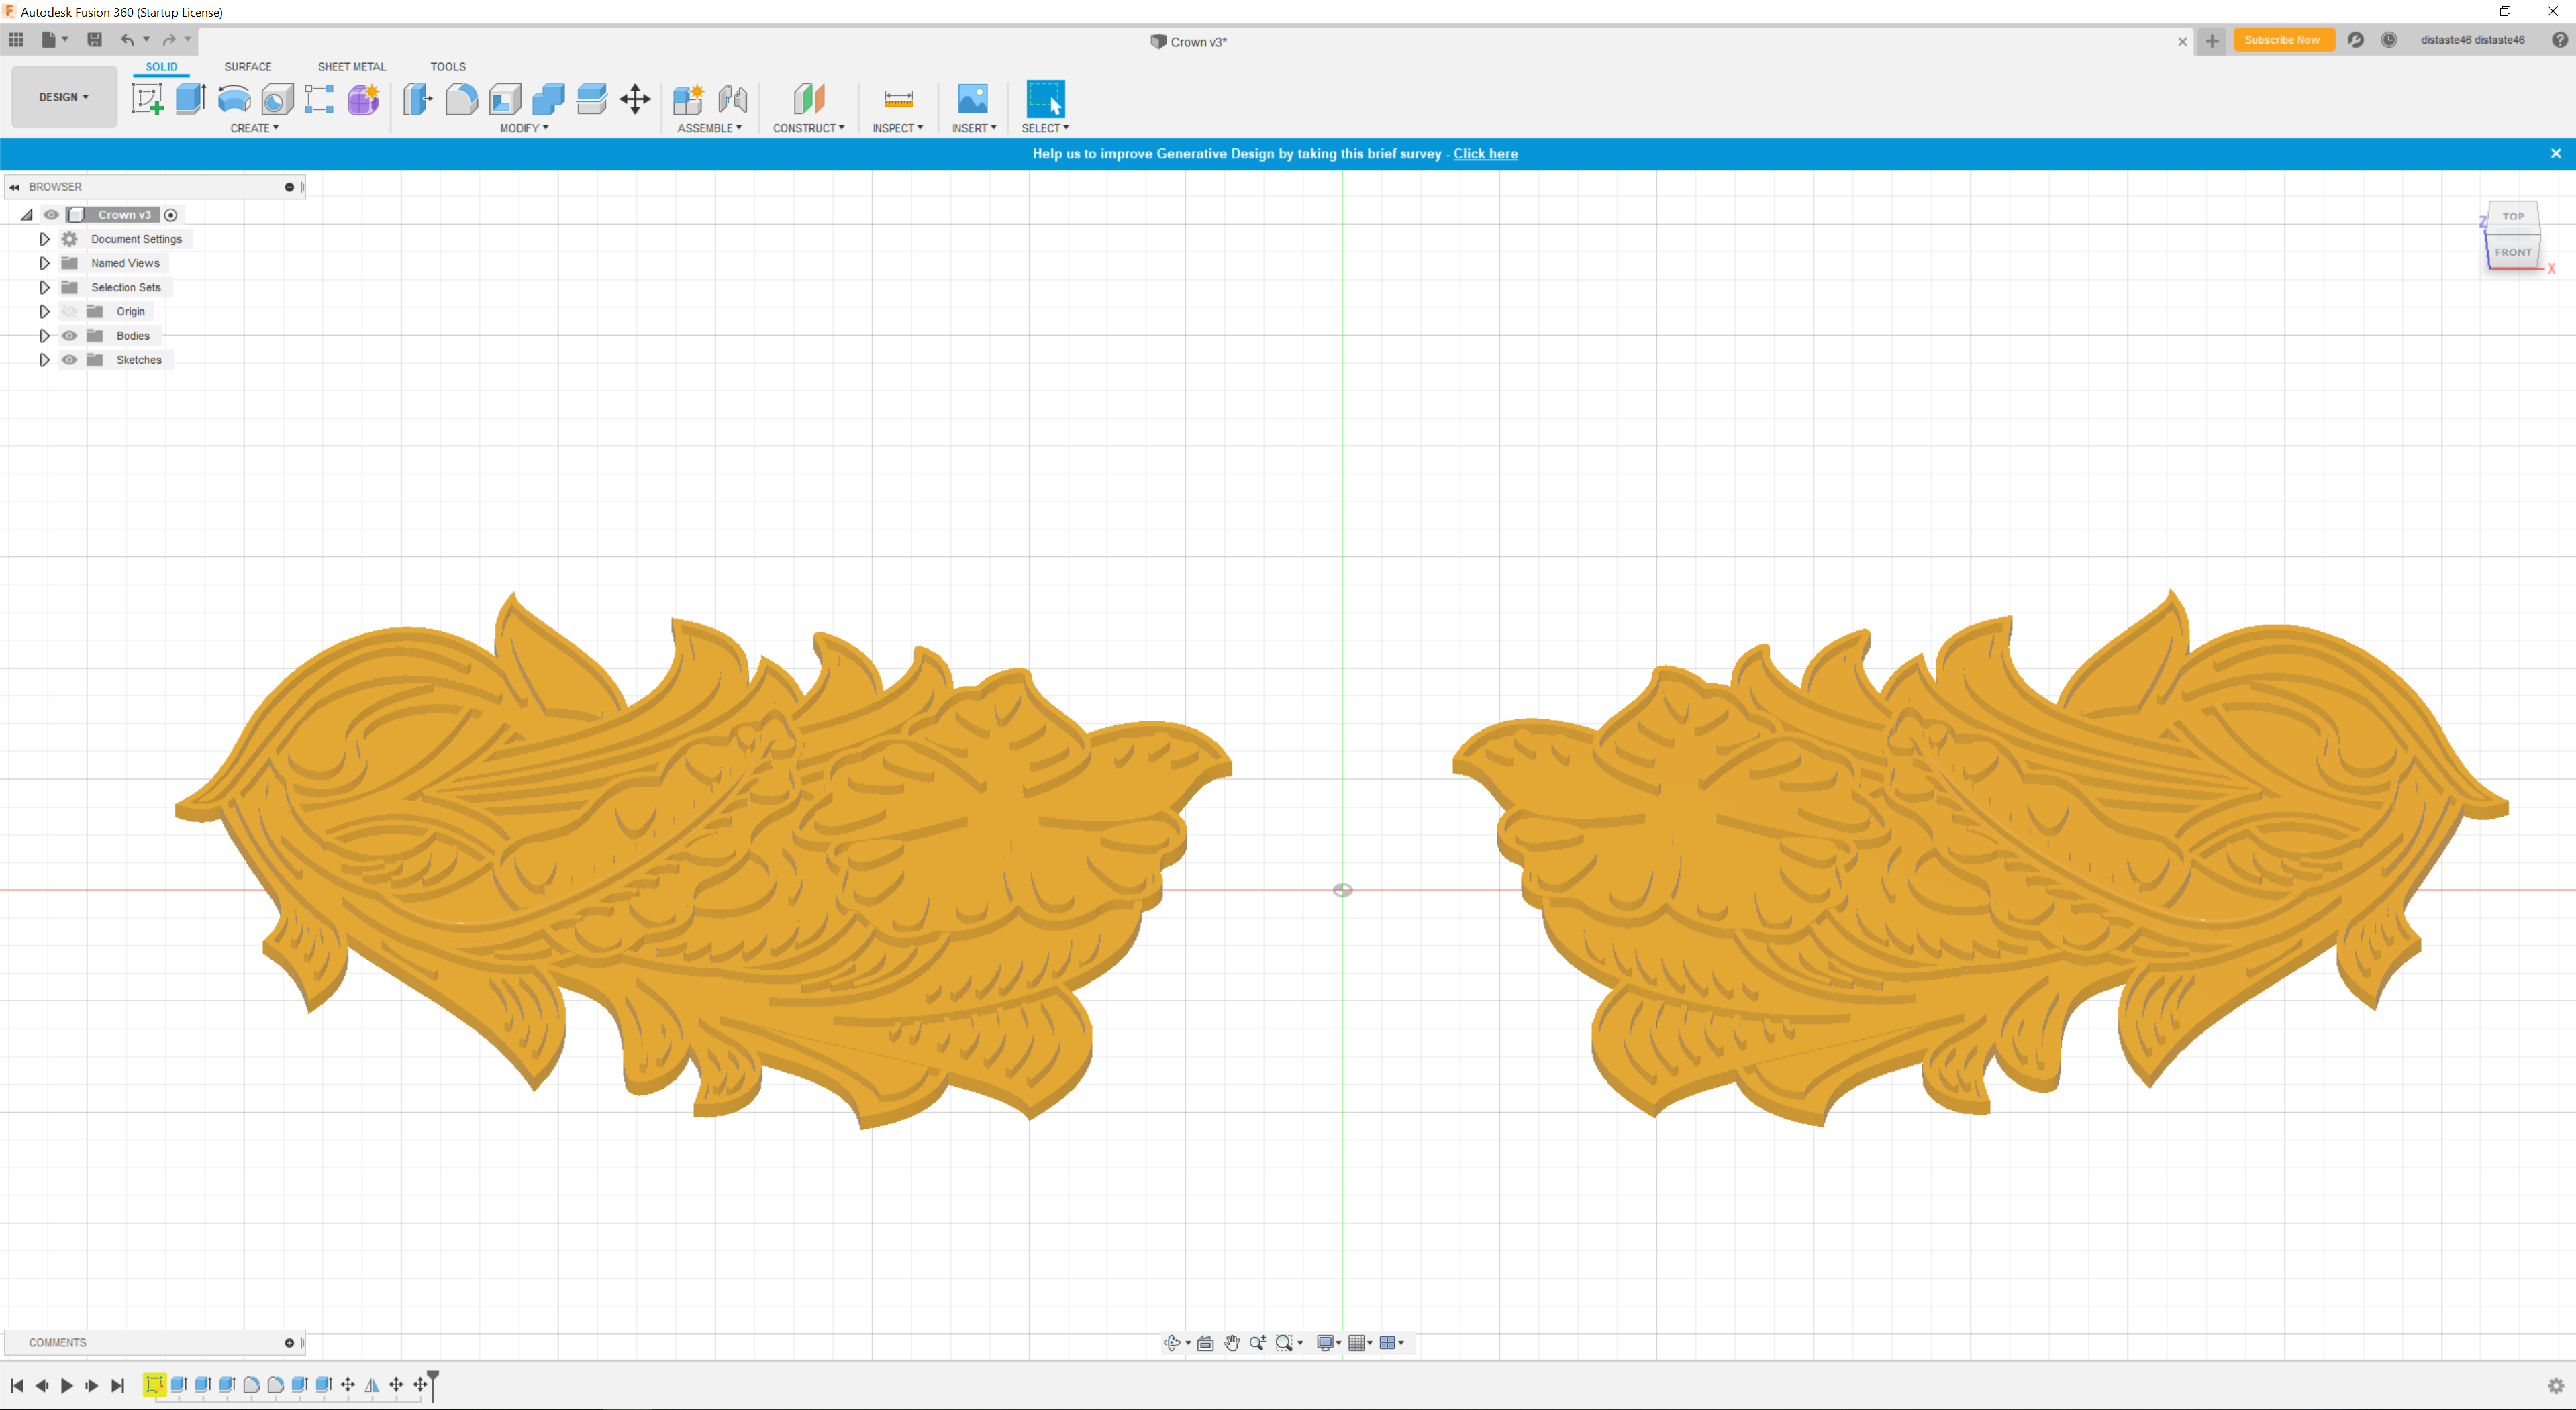Image resolution: width=2576 pixels, height=1410 pixels.
Task: Click the Look At navigation icon
Action: click(x=1206, y=1343)
